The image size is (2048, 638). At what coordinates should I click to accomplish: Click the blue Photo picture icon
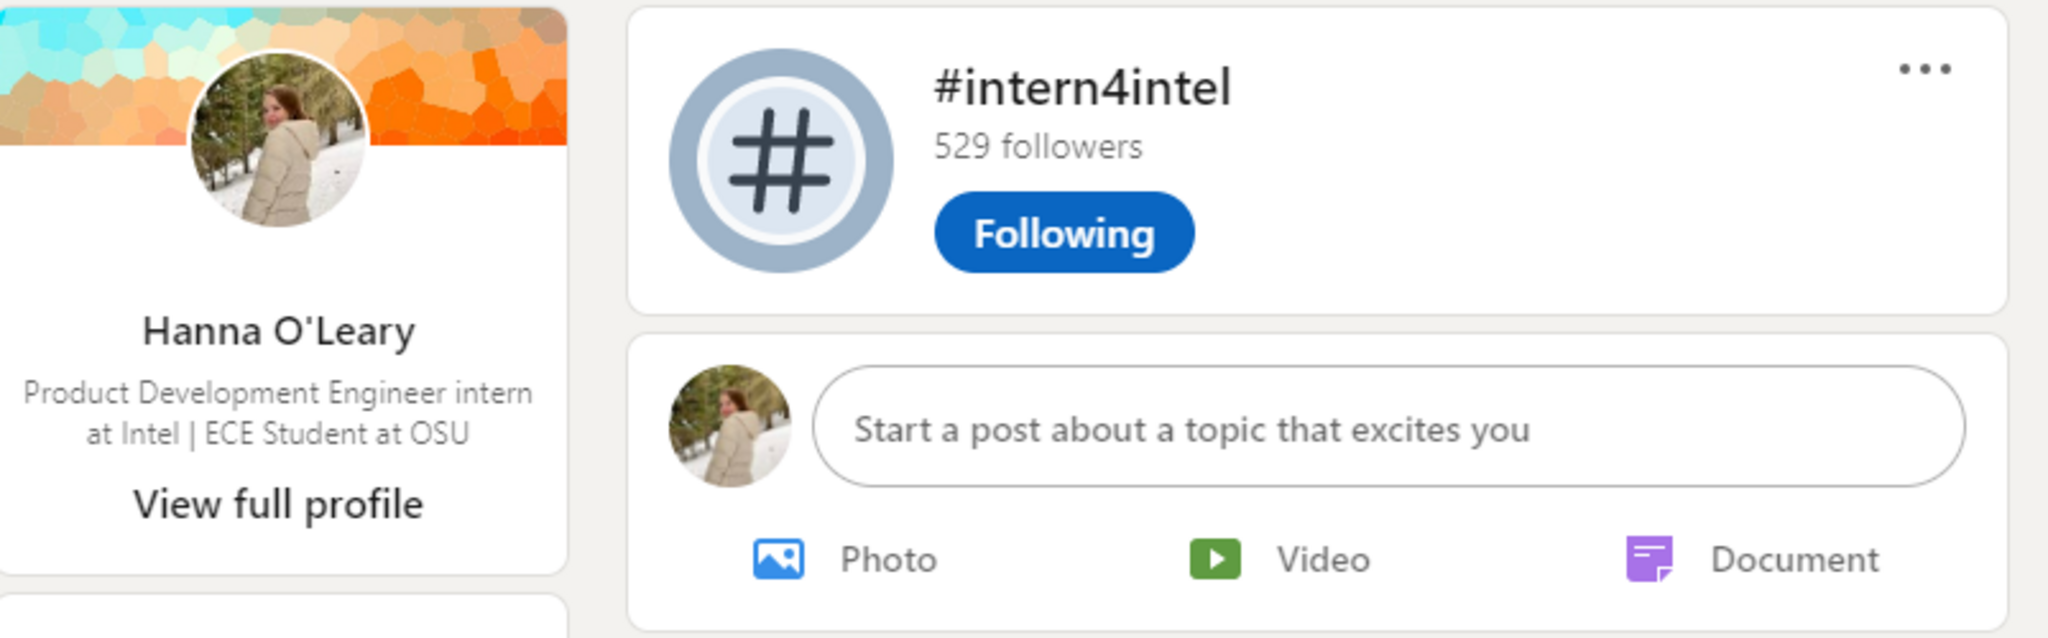tap(778, 559)
